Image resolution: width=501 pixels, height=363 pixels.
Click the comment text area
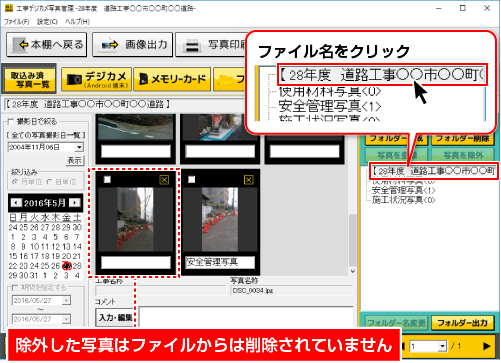tap(246, 317)
